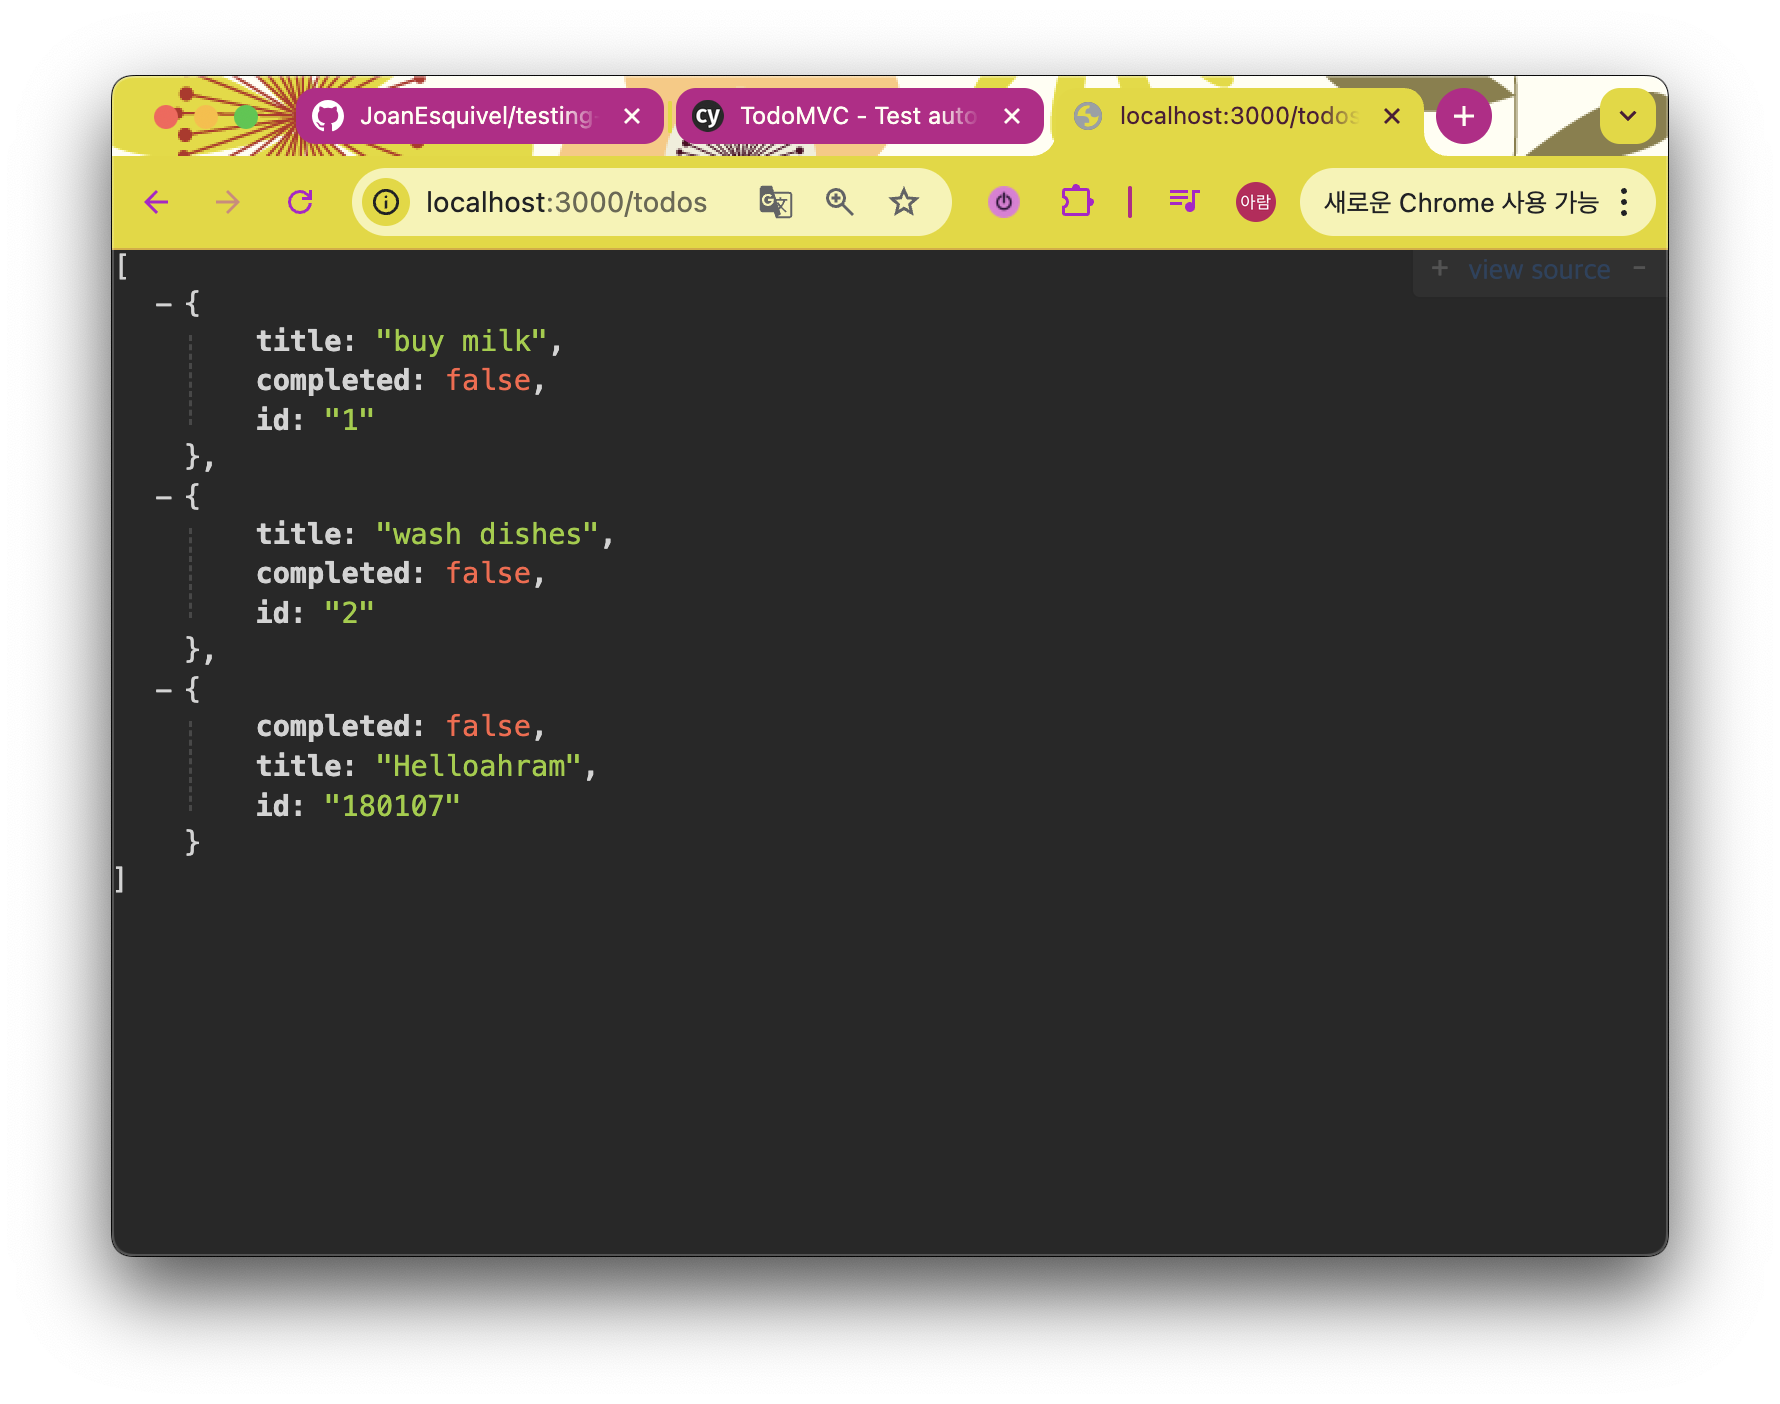
Task: Open the 아람 profile avatar
Action: click(x=1256, y=202)
